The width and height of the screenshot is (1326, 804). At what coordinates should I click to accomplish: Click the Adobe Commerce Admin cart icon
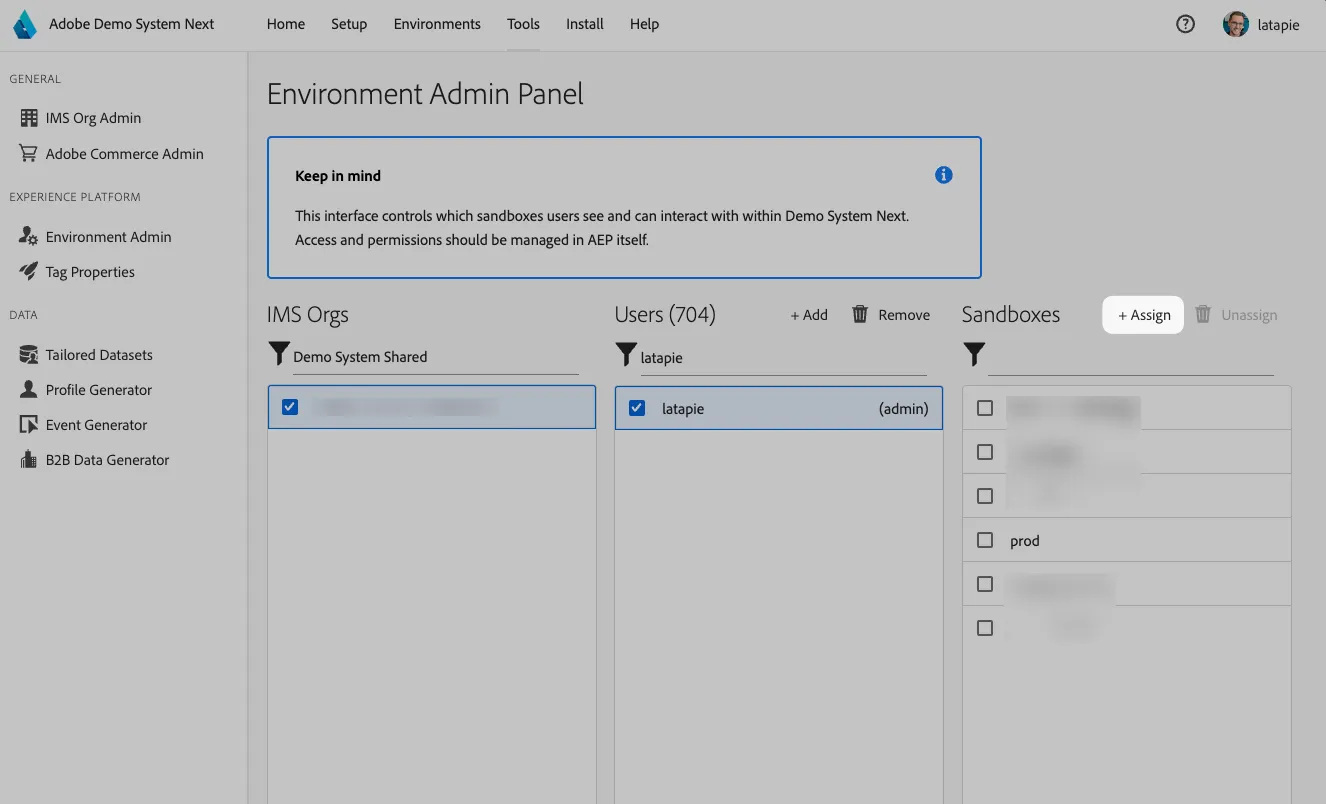[x=29, y=154]
